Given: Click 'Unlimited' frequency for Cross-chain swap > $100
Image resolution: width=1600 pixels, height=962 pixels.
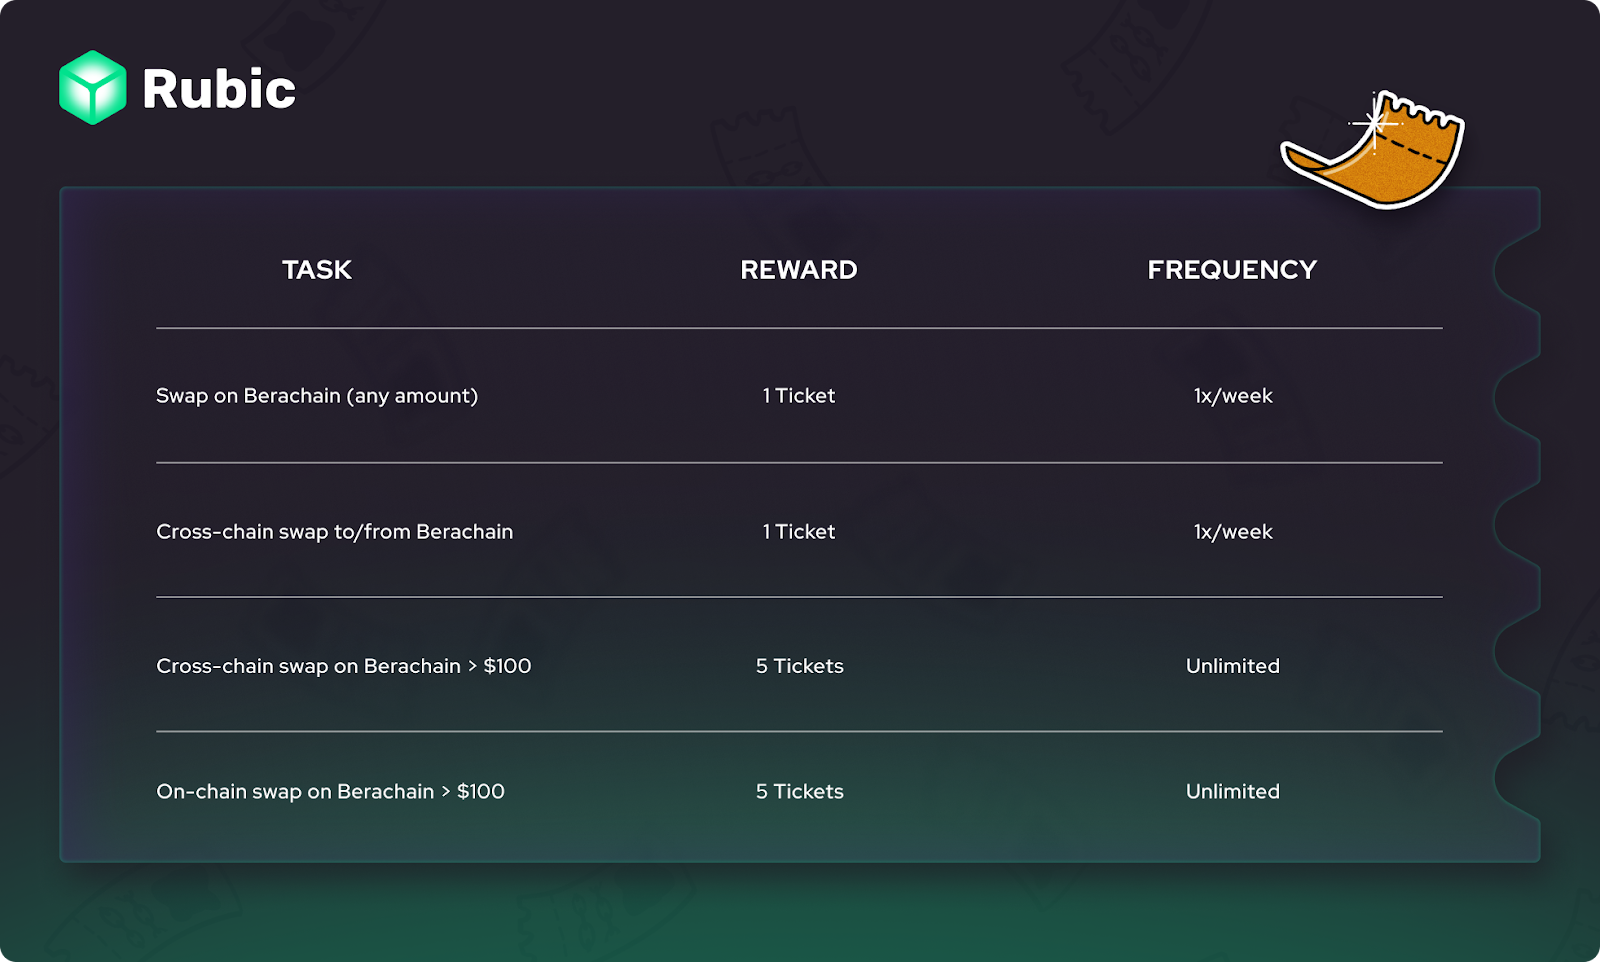Looking at the screenshot, I should [x=1233, y=666].
